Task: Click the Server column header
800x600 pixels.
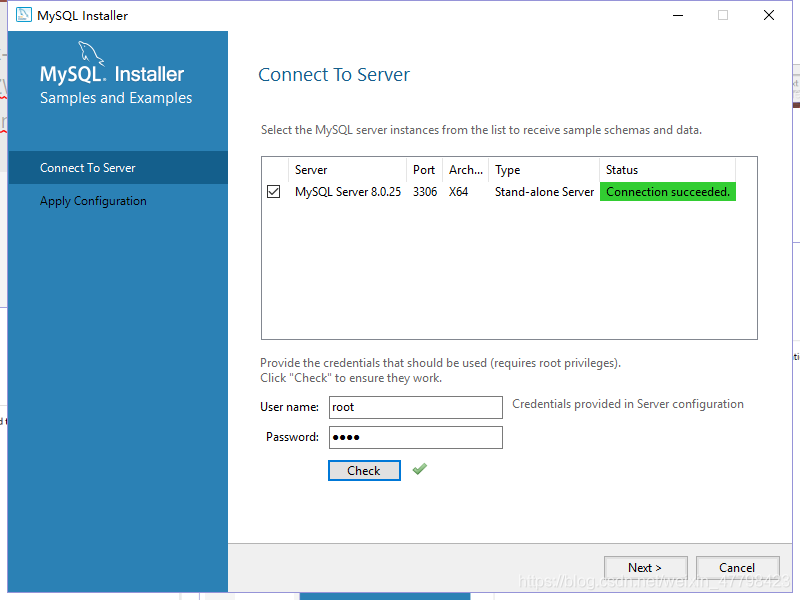Action: coord(347,170)
